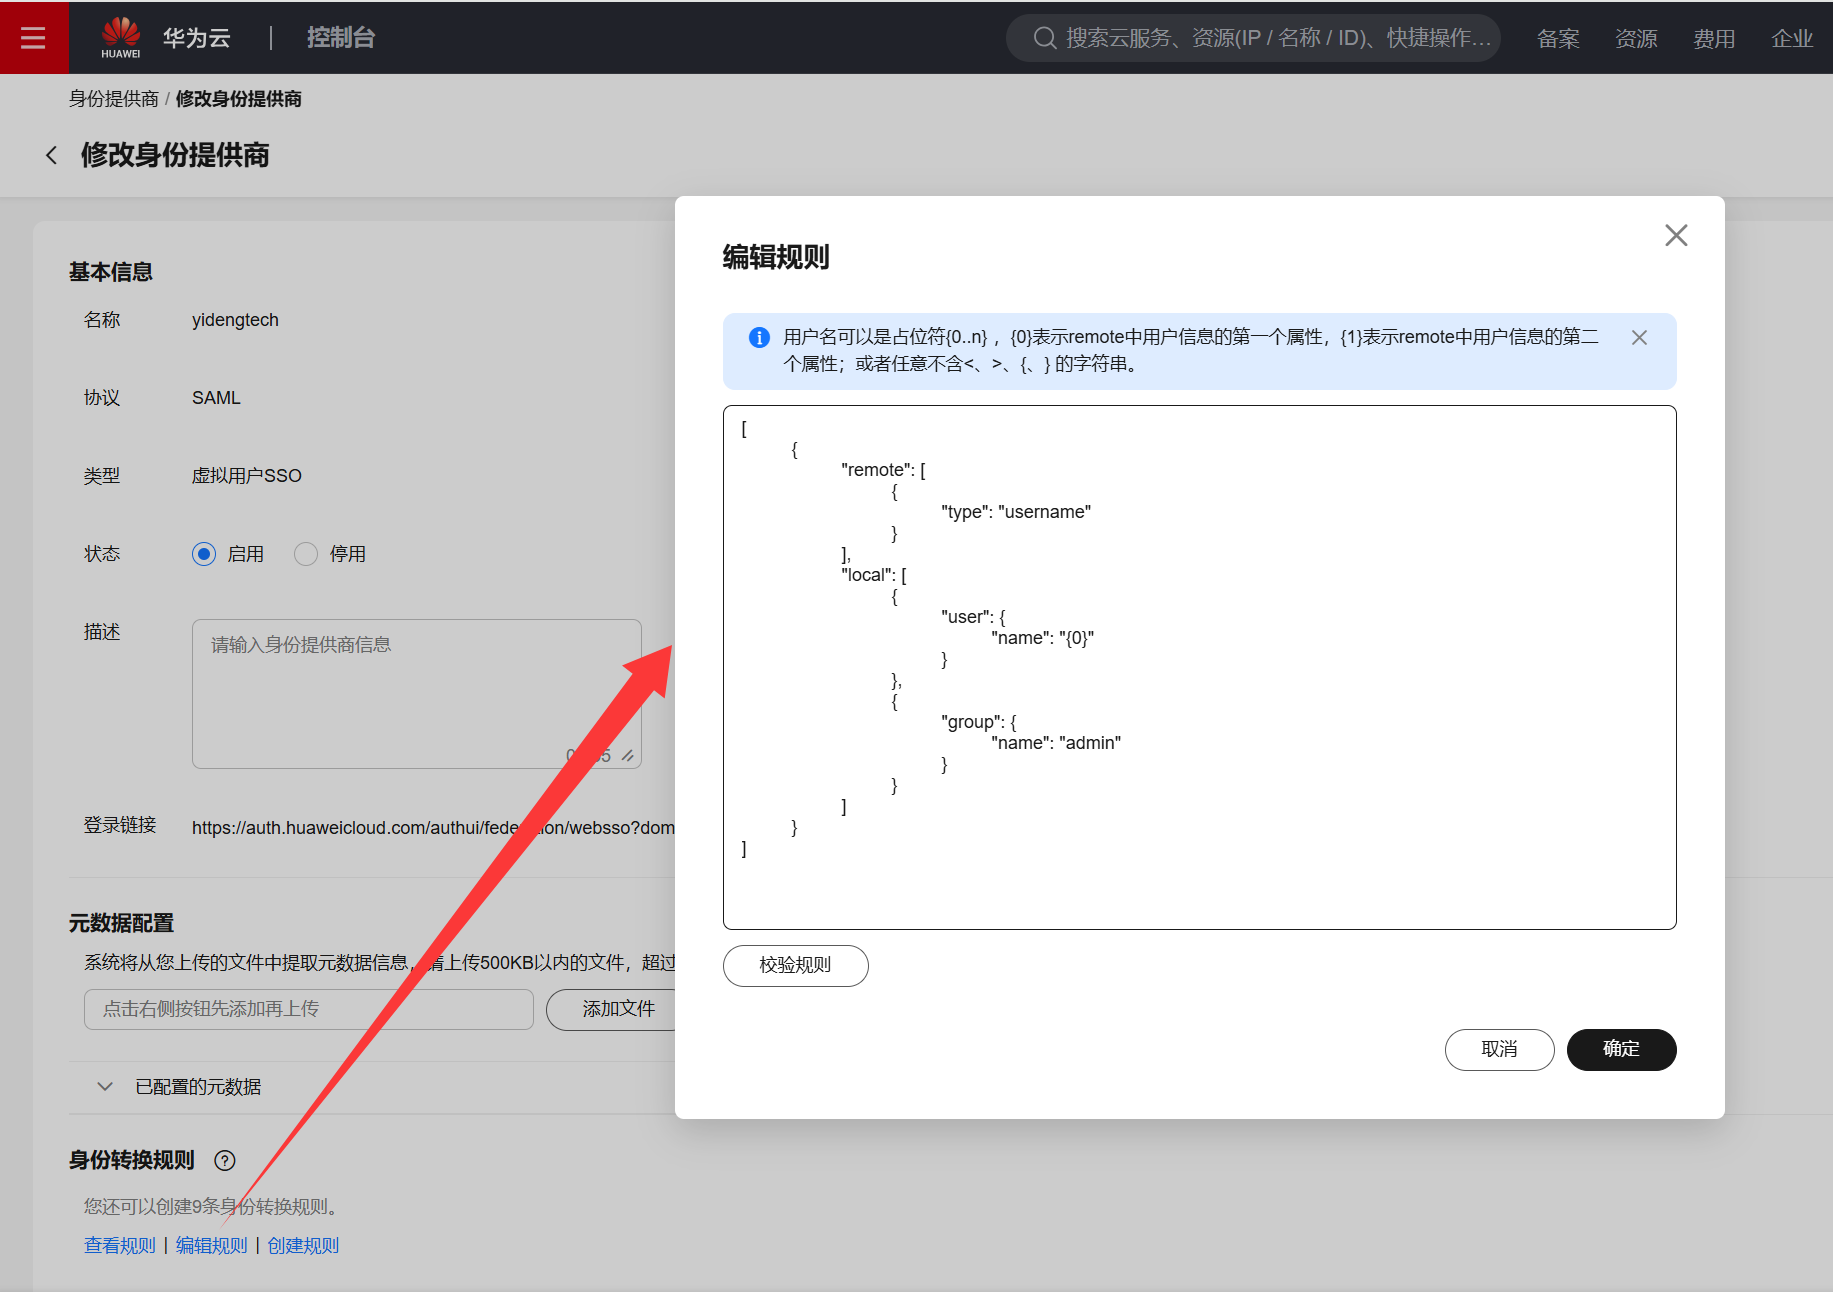Click the back arrow beside 修改身份提供商
Viewport: 1833px width, 1292px height.
pos(52,155)
